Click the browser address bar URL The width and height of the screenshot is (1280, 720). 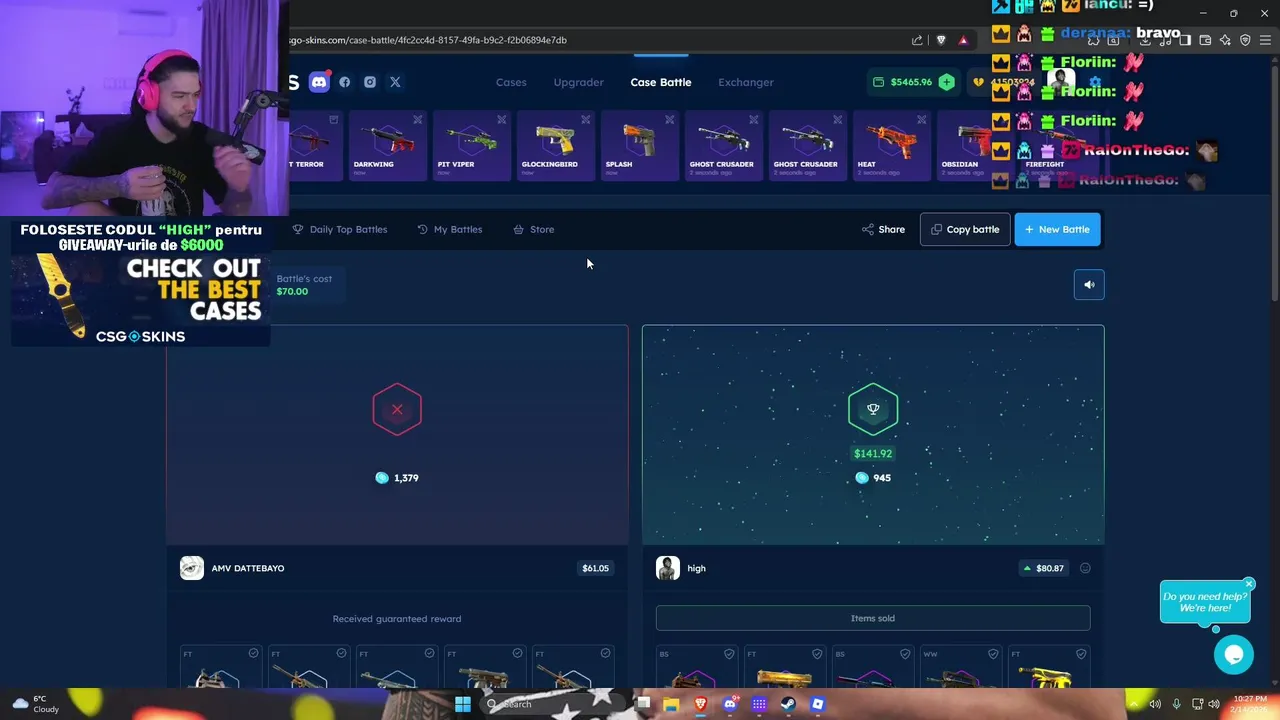pyautogui.click(x=428, y=40)
